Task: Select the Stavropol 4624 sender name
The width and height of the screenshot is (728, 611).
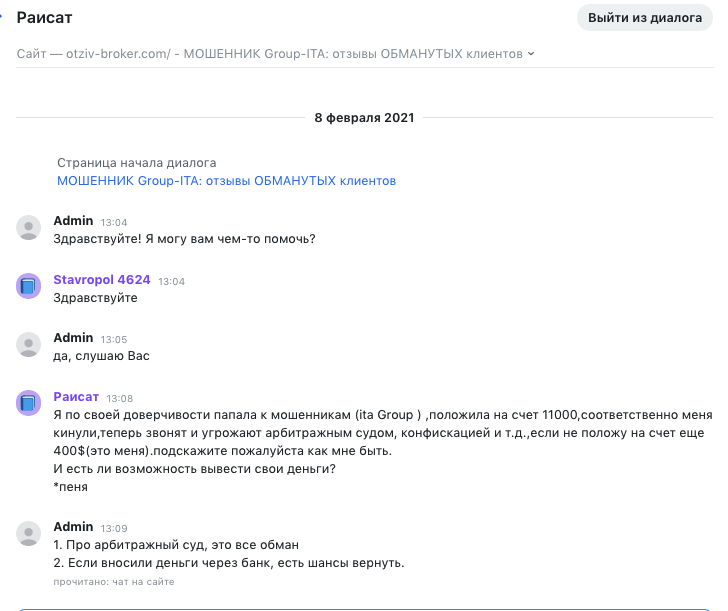Action: [x=102, y=280]
